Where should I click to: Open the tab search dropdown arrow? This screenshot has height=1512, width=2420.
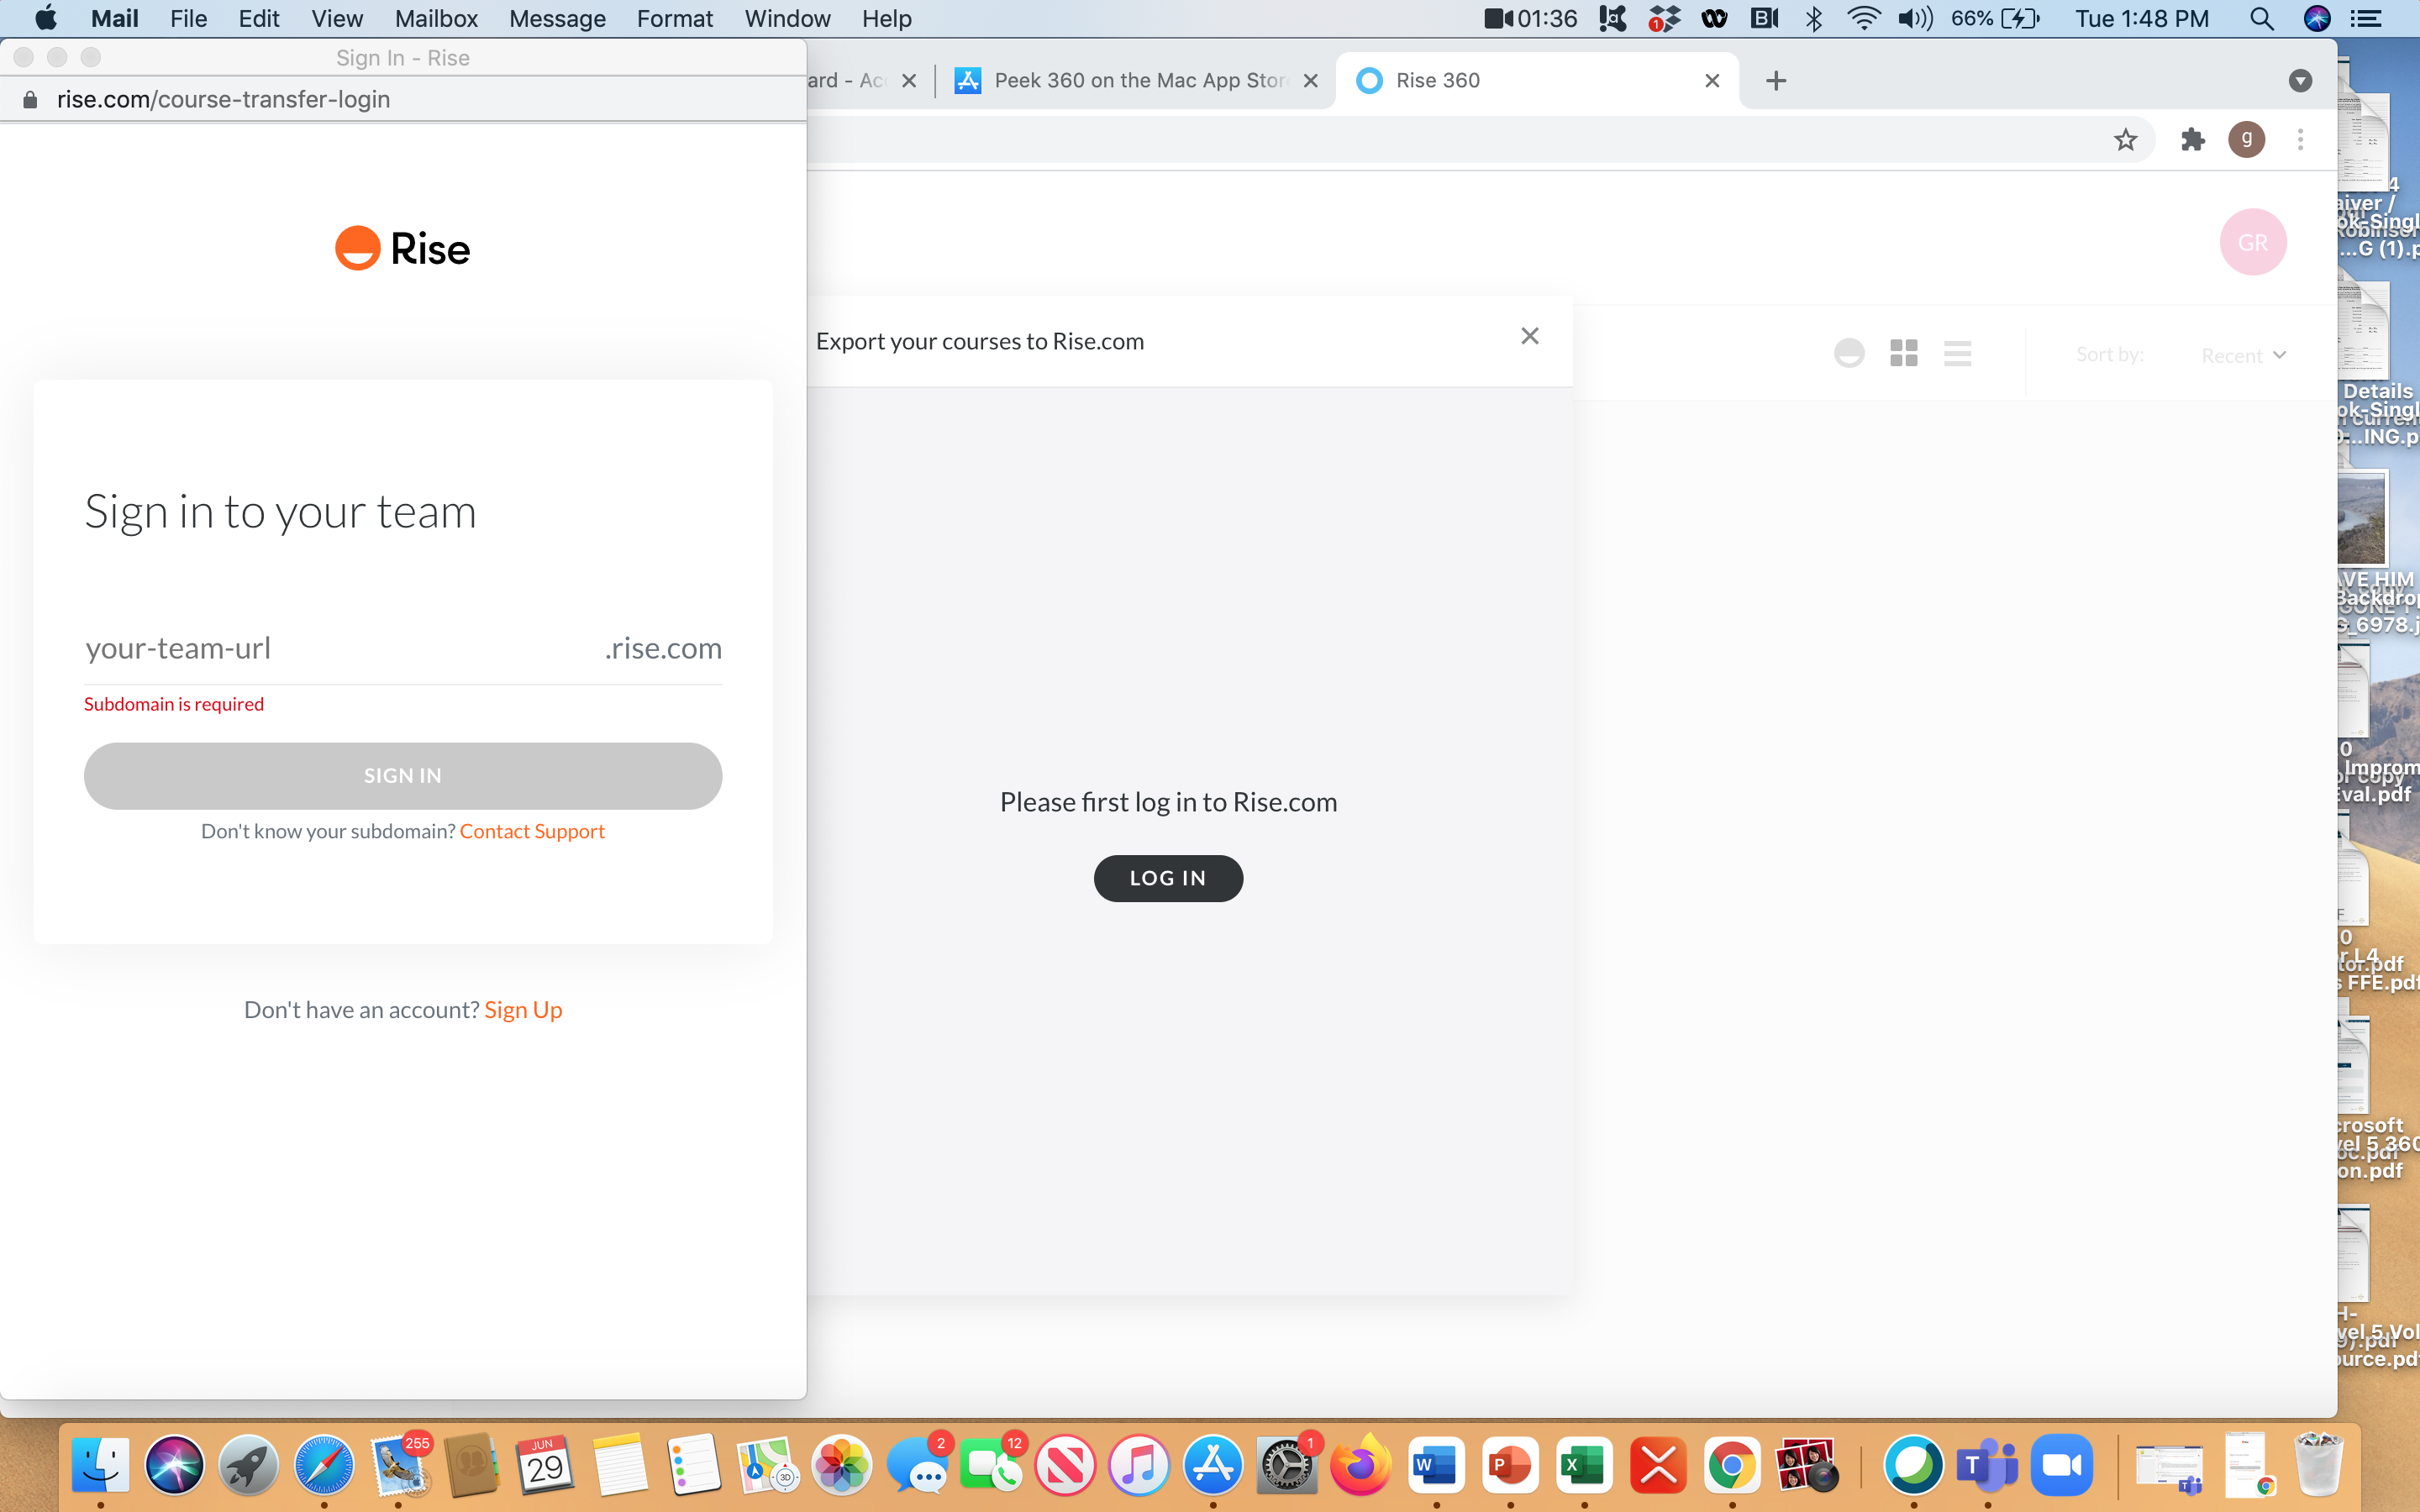point(2300,81)
